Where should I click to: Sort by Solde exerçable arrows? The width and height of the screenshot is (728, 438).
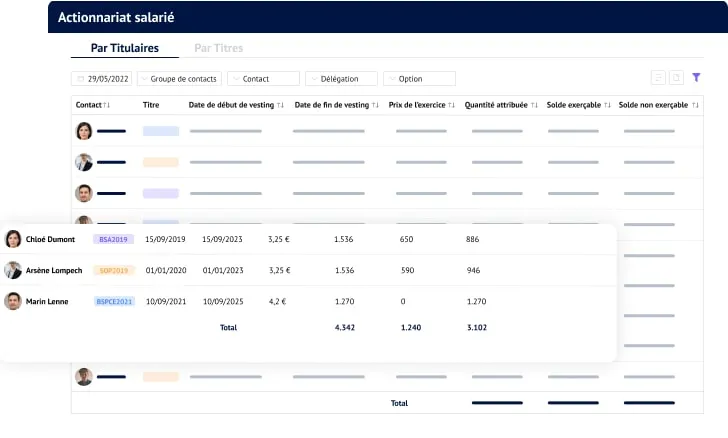point(607,105)
